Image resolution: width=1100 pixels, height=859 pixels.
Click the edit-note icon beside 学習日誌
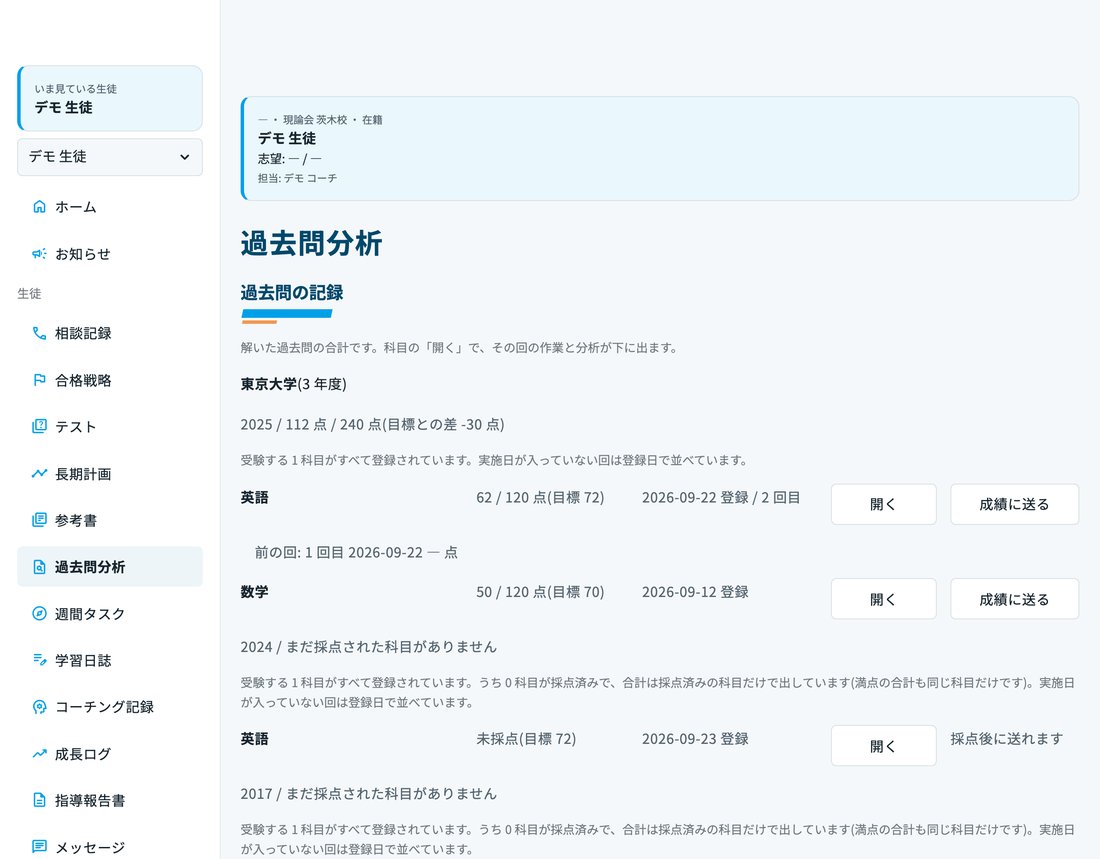39,660
